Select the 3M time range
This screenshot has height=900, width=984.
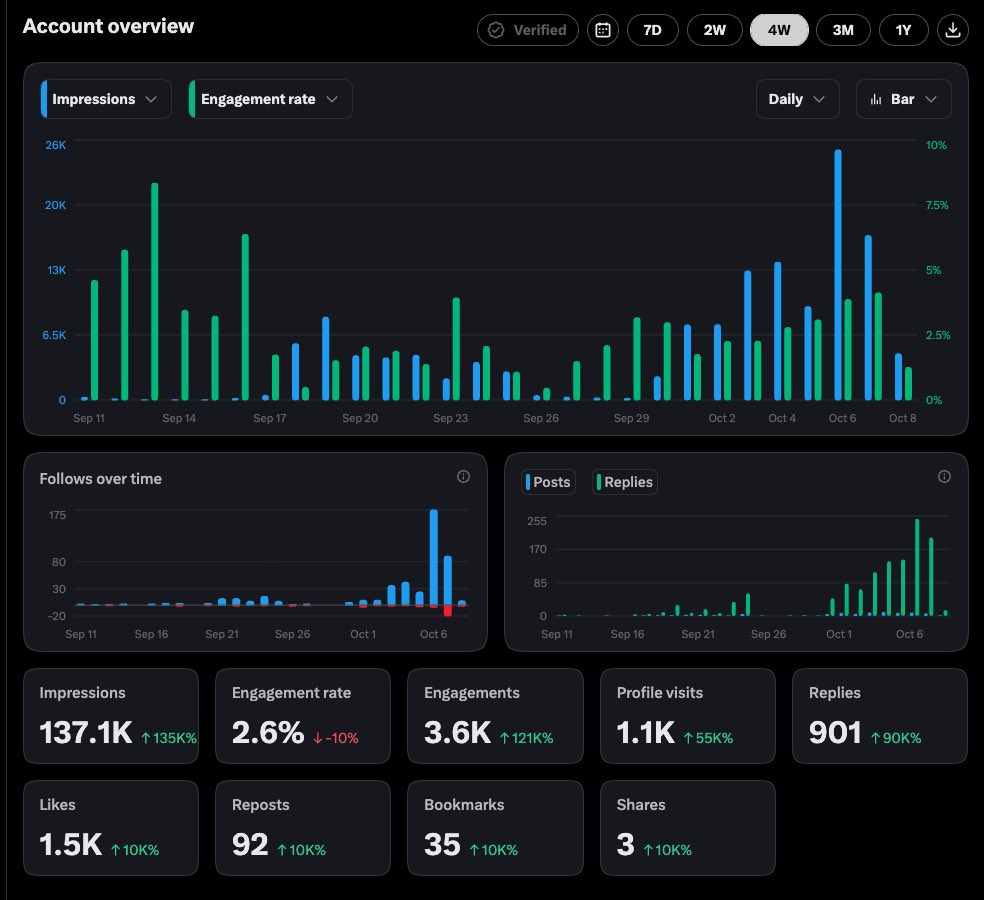(x=843, y=30)
